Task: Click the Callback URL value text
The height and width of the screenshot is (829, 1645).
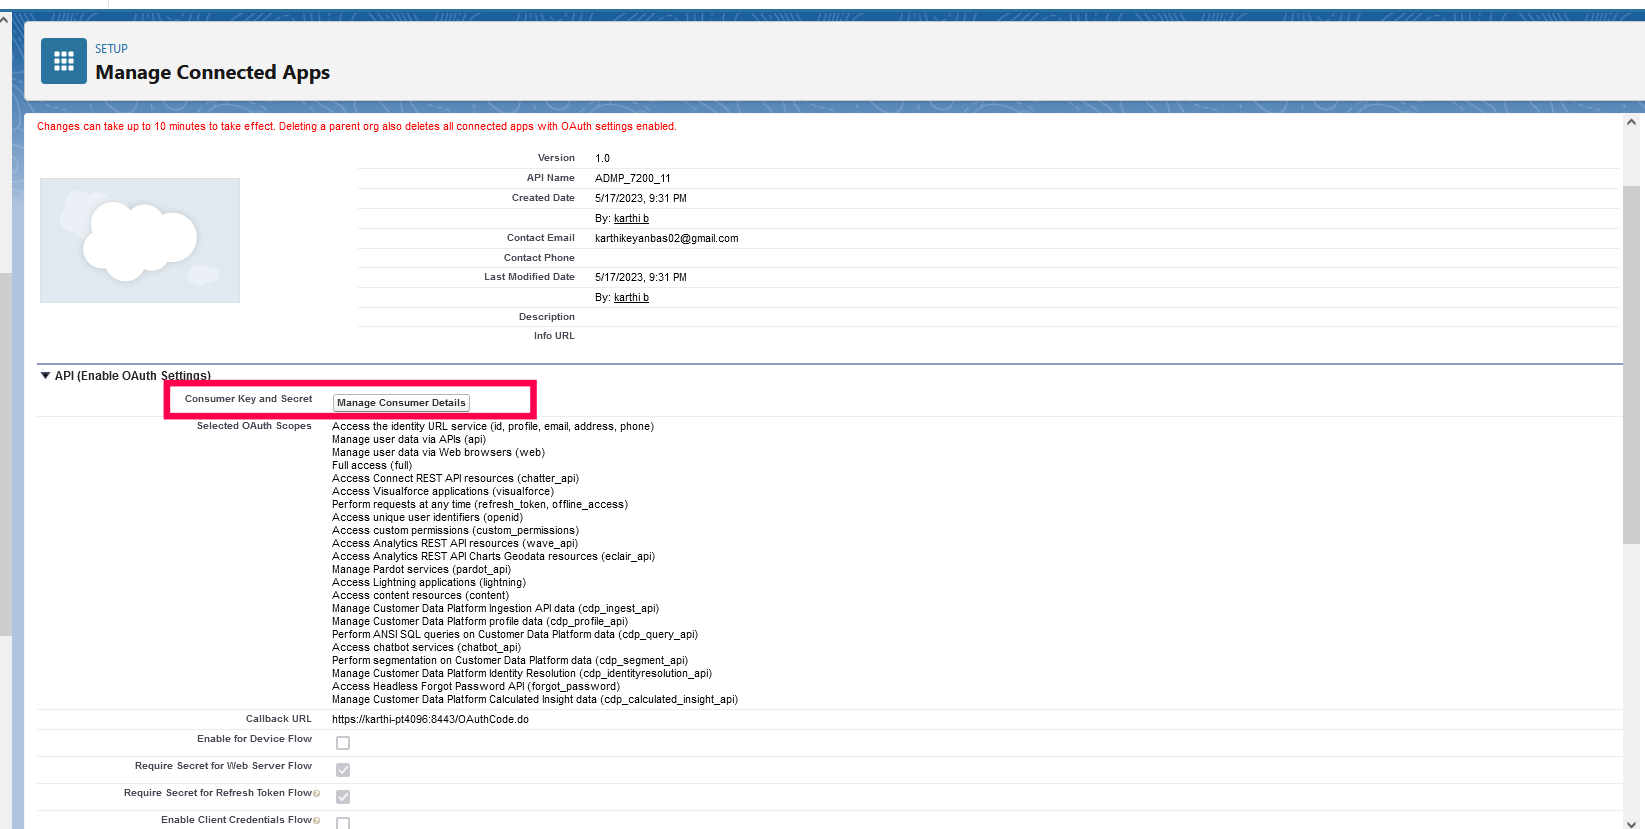Action: tap(430, 719)
